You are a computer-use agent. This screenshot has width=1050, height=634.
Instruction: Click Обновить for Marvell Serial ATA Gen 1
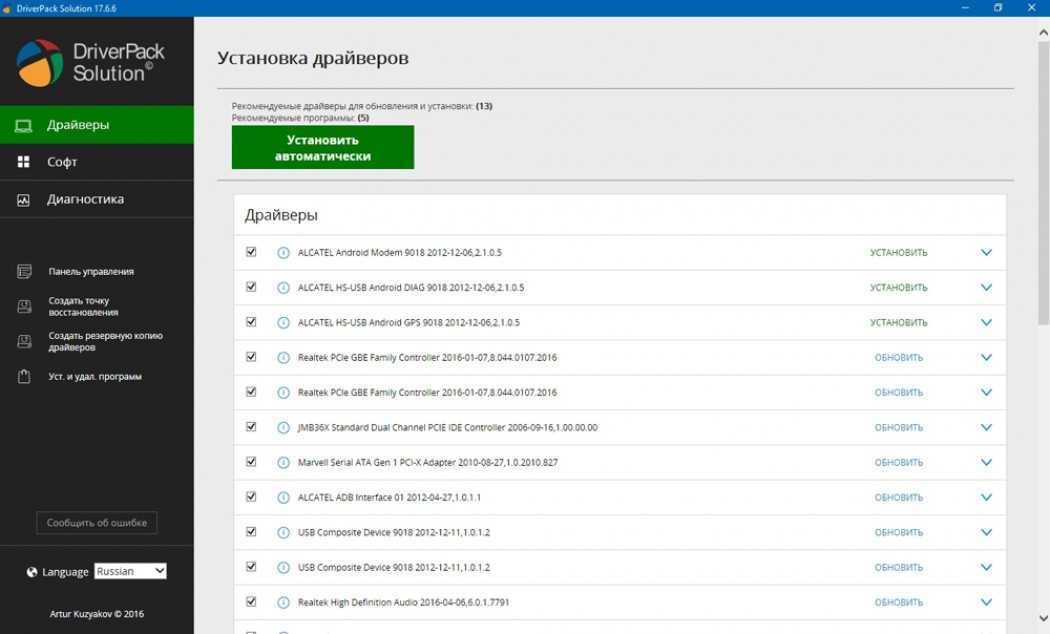coord(899,463)
